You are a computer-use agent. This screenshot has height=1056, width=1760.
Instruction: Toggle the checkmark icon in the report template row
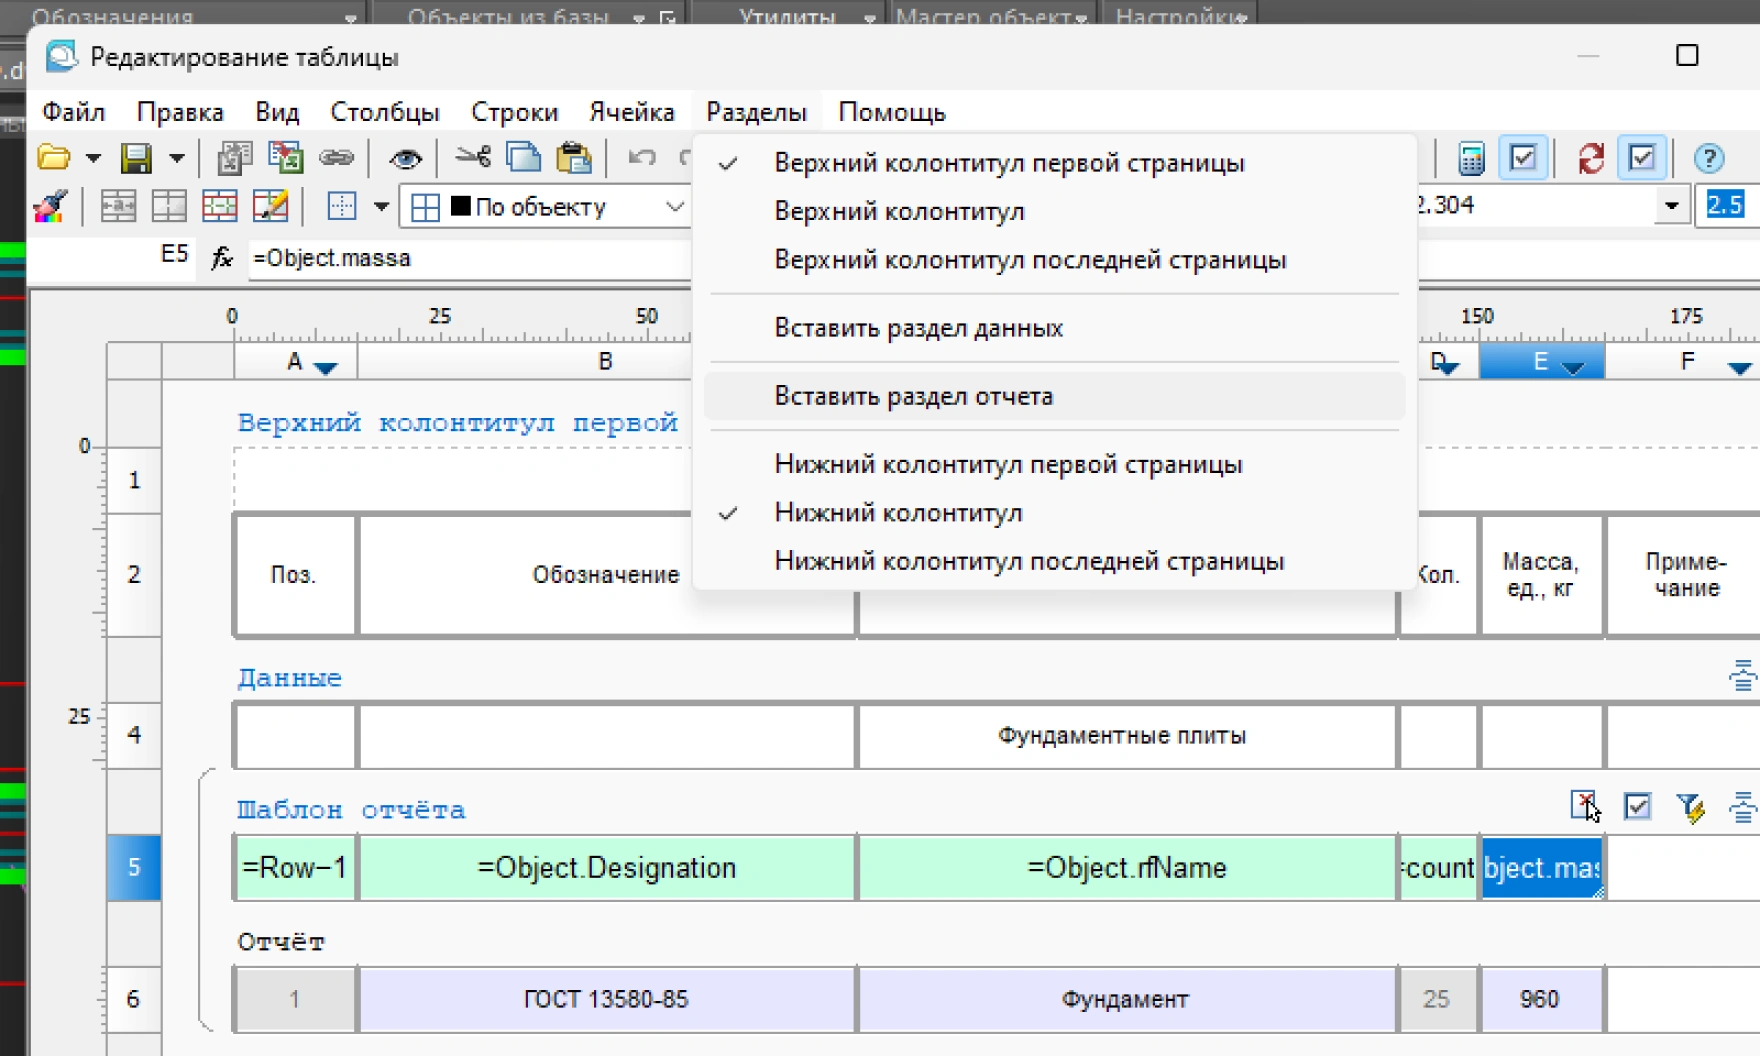(1637, 807)
